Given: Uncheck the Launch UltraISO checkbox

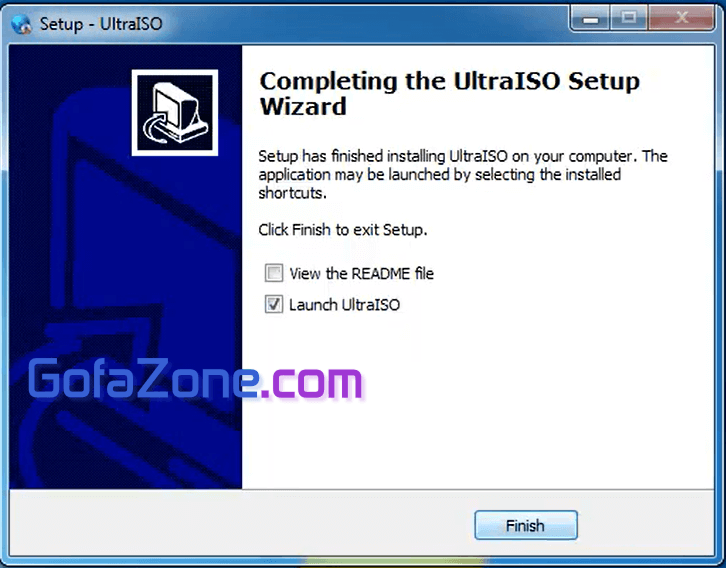Looking at the screenshot, I should point(274,304).
